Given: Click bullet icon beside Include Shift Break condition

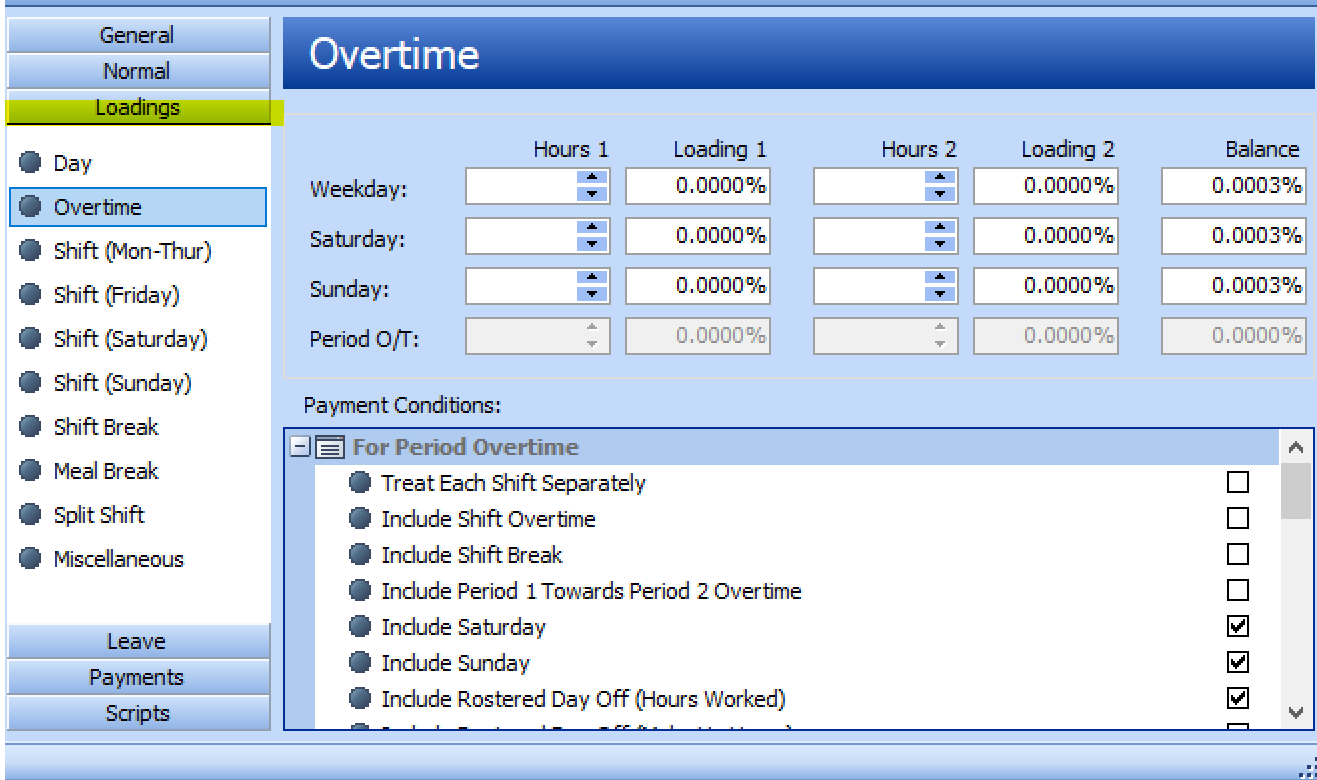Looking at the screenshot, I should click(360, 555).
